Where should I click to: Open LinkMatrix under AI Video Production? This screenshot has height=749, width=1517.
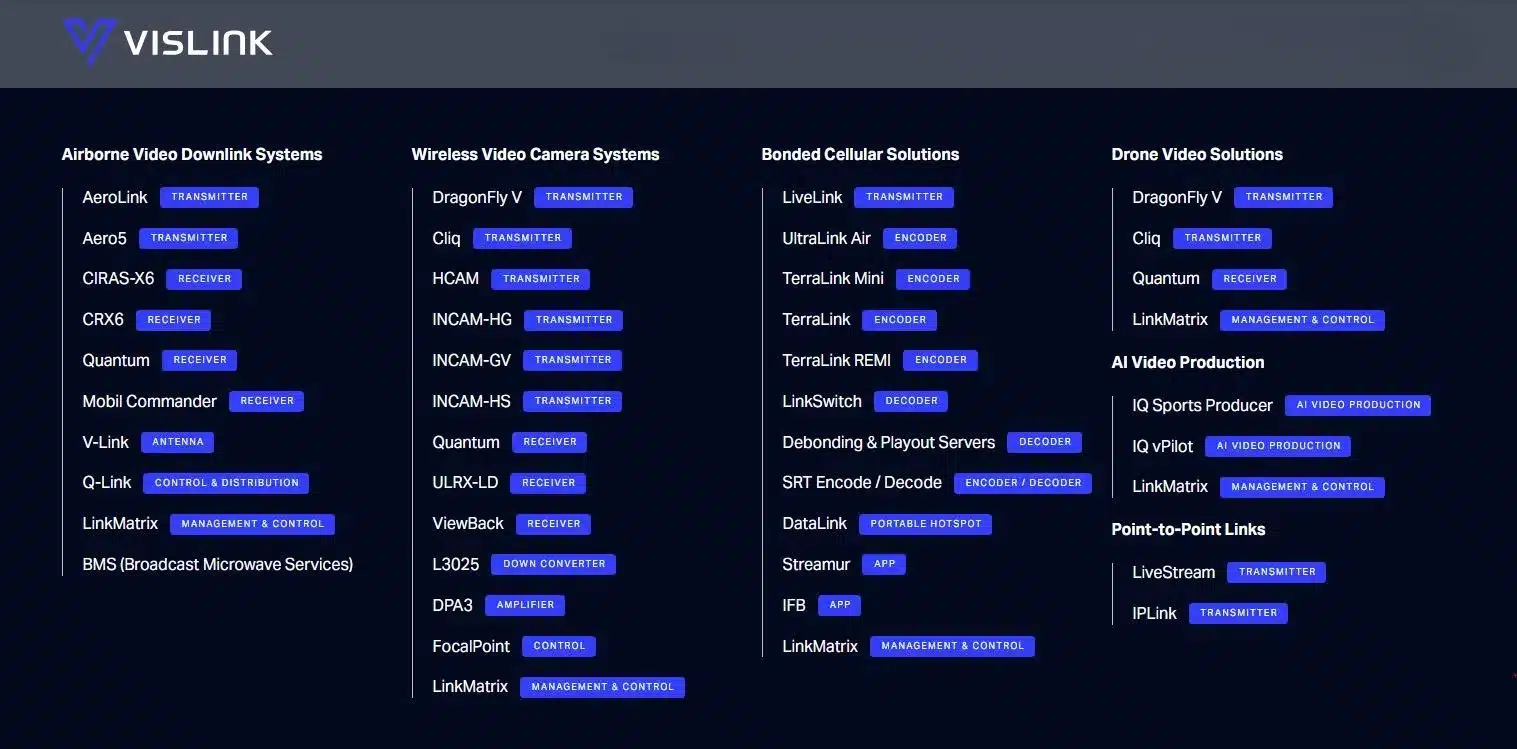1170,487
